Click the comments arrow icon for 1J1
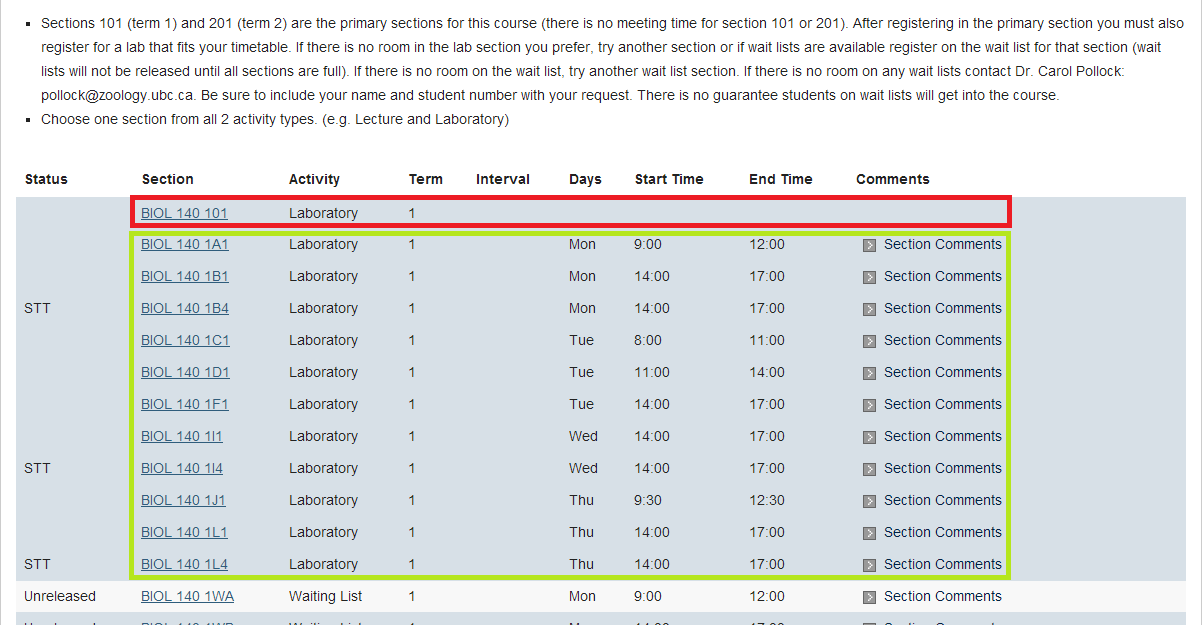Image resolution: width=1202 pixels, height=625 pixels. 869,501
